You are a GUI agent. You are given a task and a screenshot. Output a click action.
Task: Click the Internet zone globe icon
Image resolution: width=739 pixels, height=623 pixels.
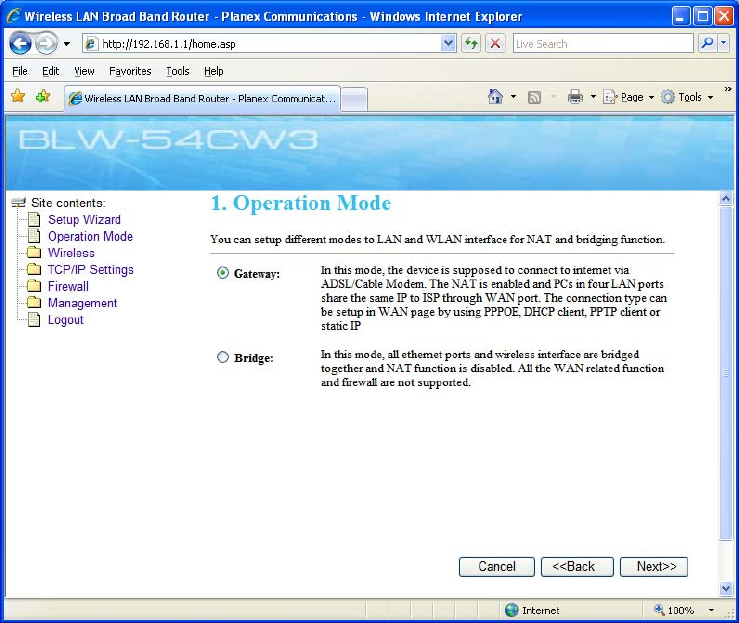click(x=511, y=610)
